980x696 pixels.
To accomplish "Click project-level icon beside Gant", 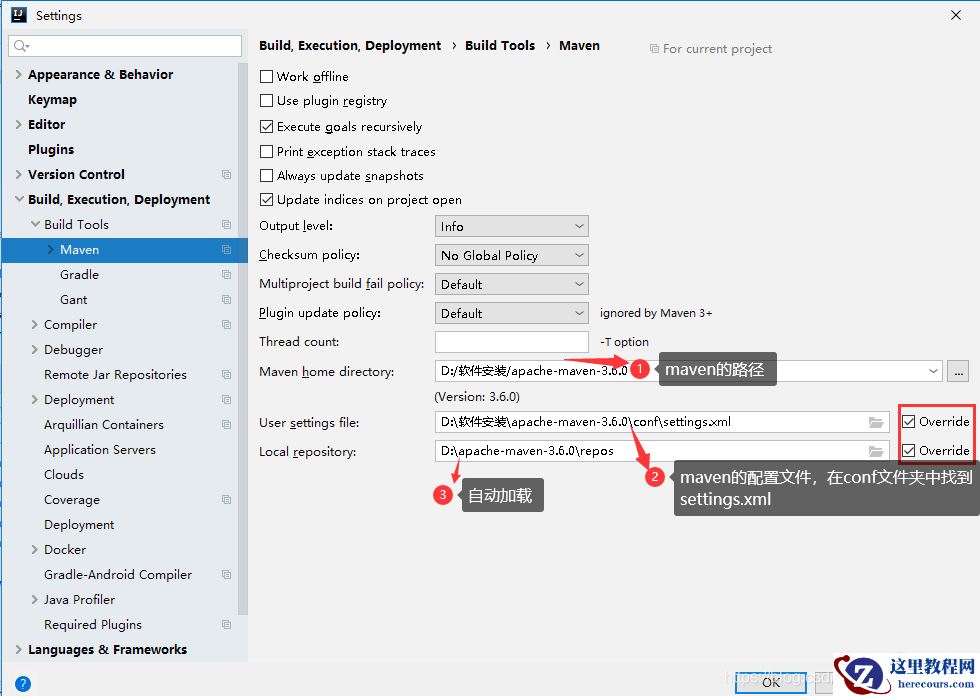I will point(226,299).
